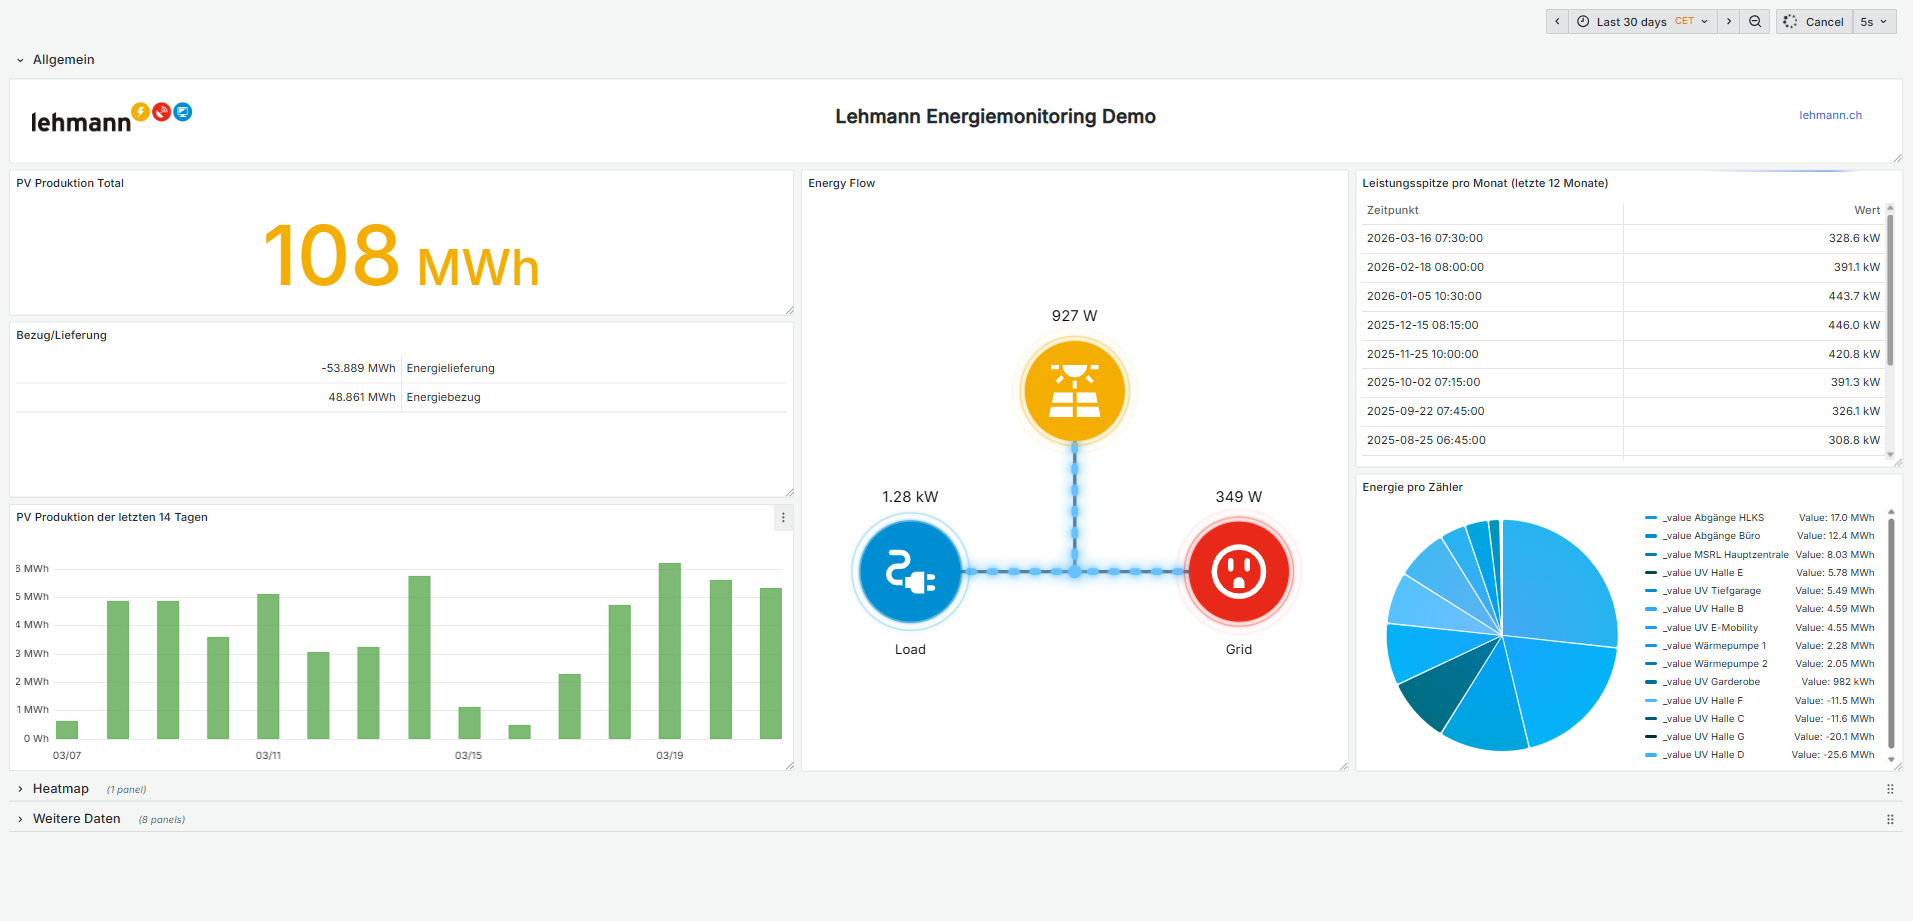Viewport: 1913px width, 921px height.
Task: Click the yellow solar panel icon
Action: pyautogui.click(x=1074, y=390)
